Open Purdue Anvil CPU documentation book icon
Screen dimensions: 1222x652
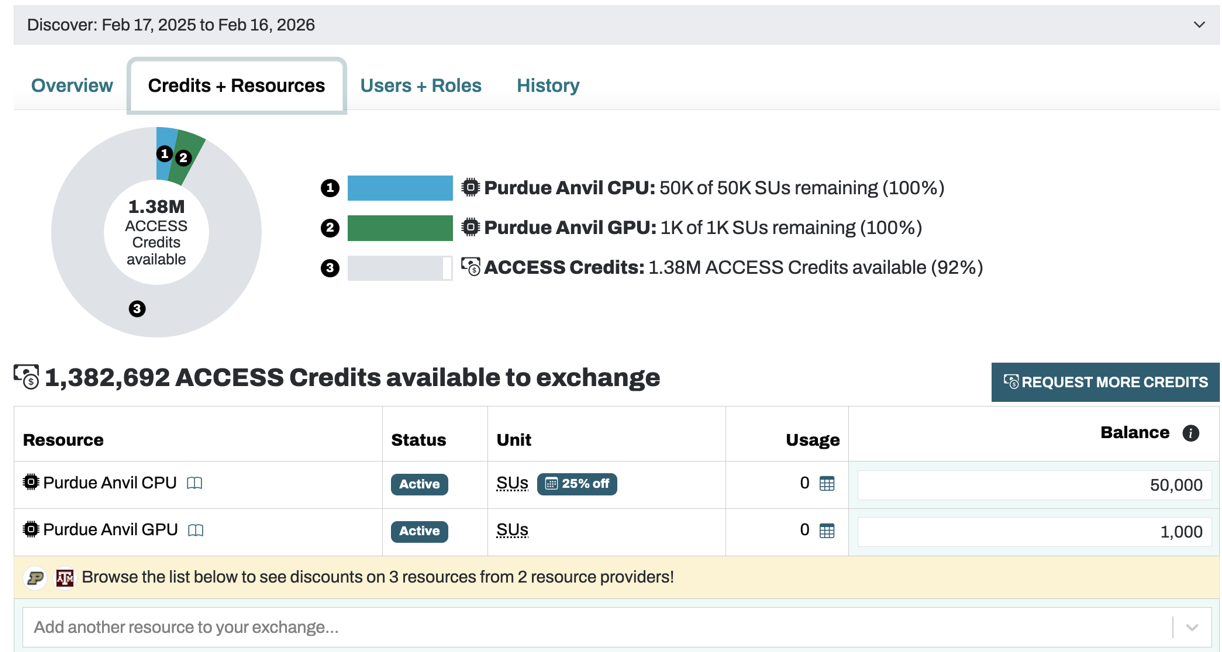[195, 483]
